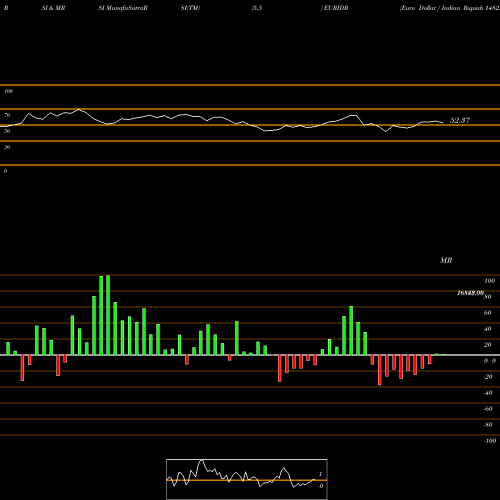
Task: Click the RSI 70 axis label
Action: (7, 115)
